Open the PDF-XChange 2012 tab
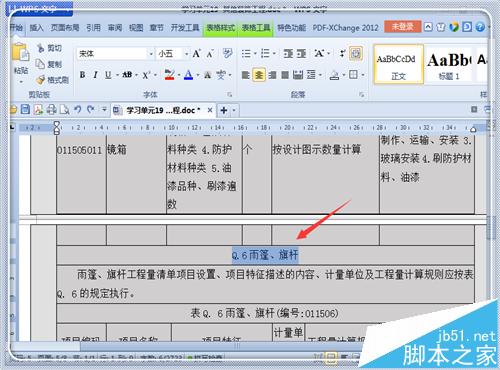 (345, 28)
